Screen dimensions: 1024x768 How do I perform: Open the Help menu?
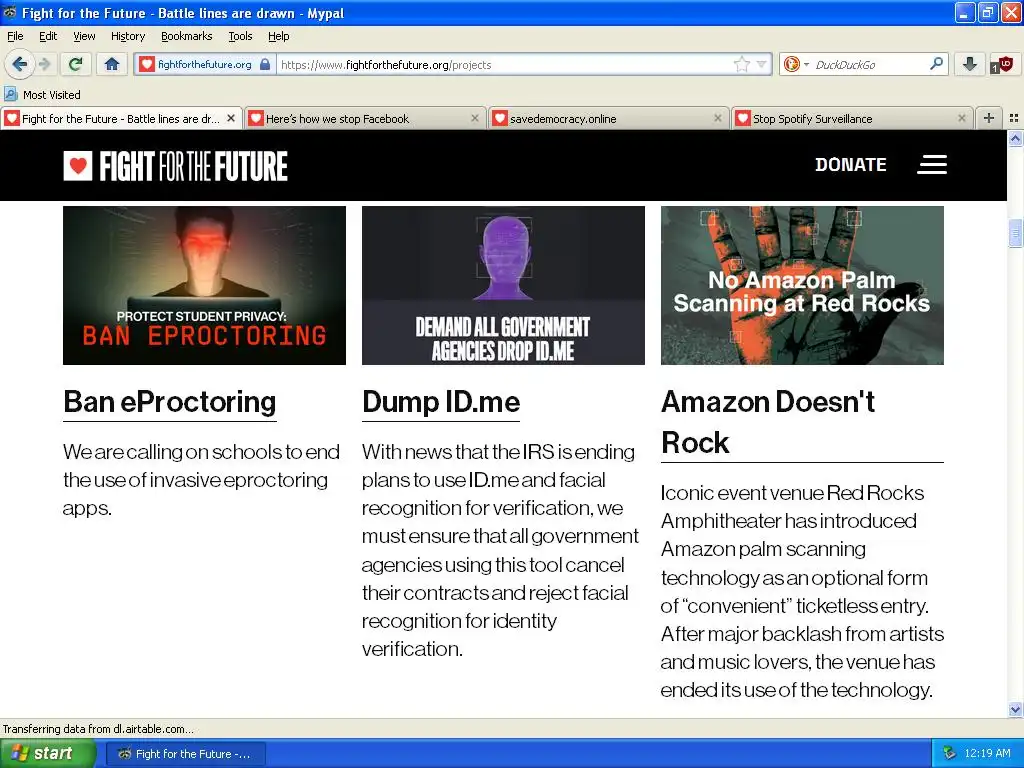tap(278, 36)
